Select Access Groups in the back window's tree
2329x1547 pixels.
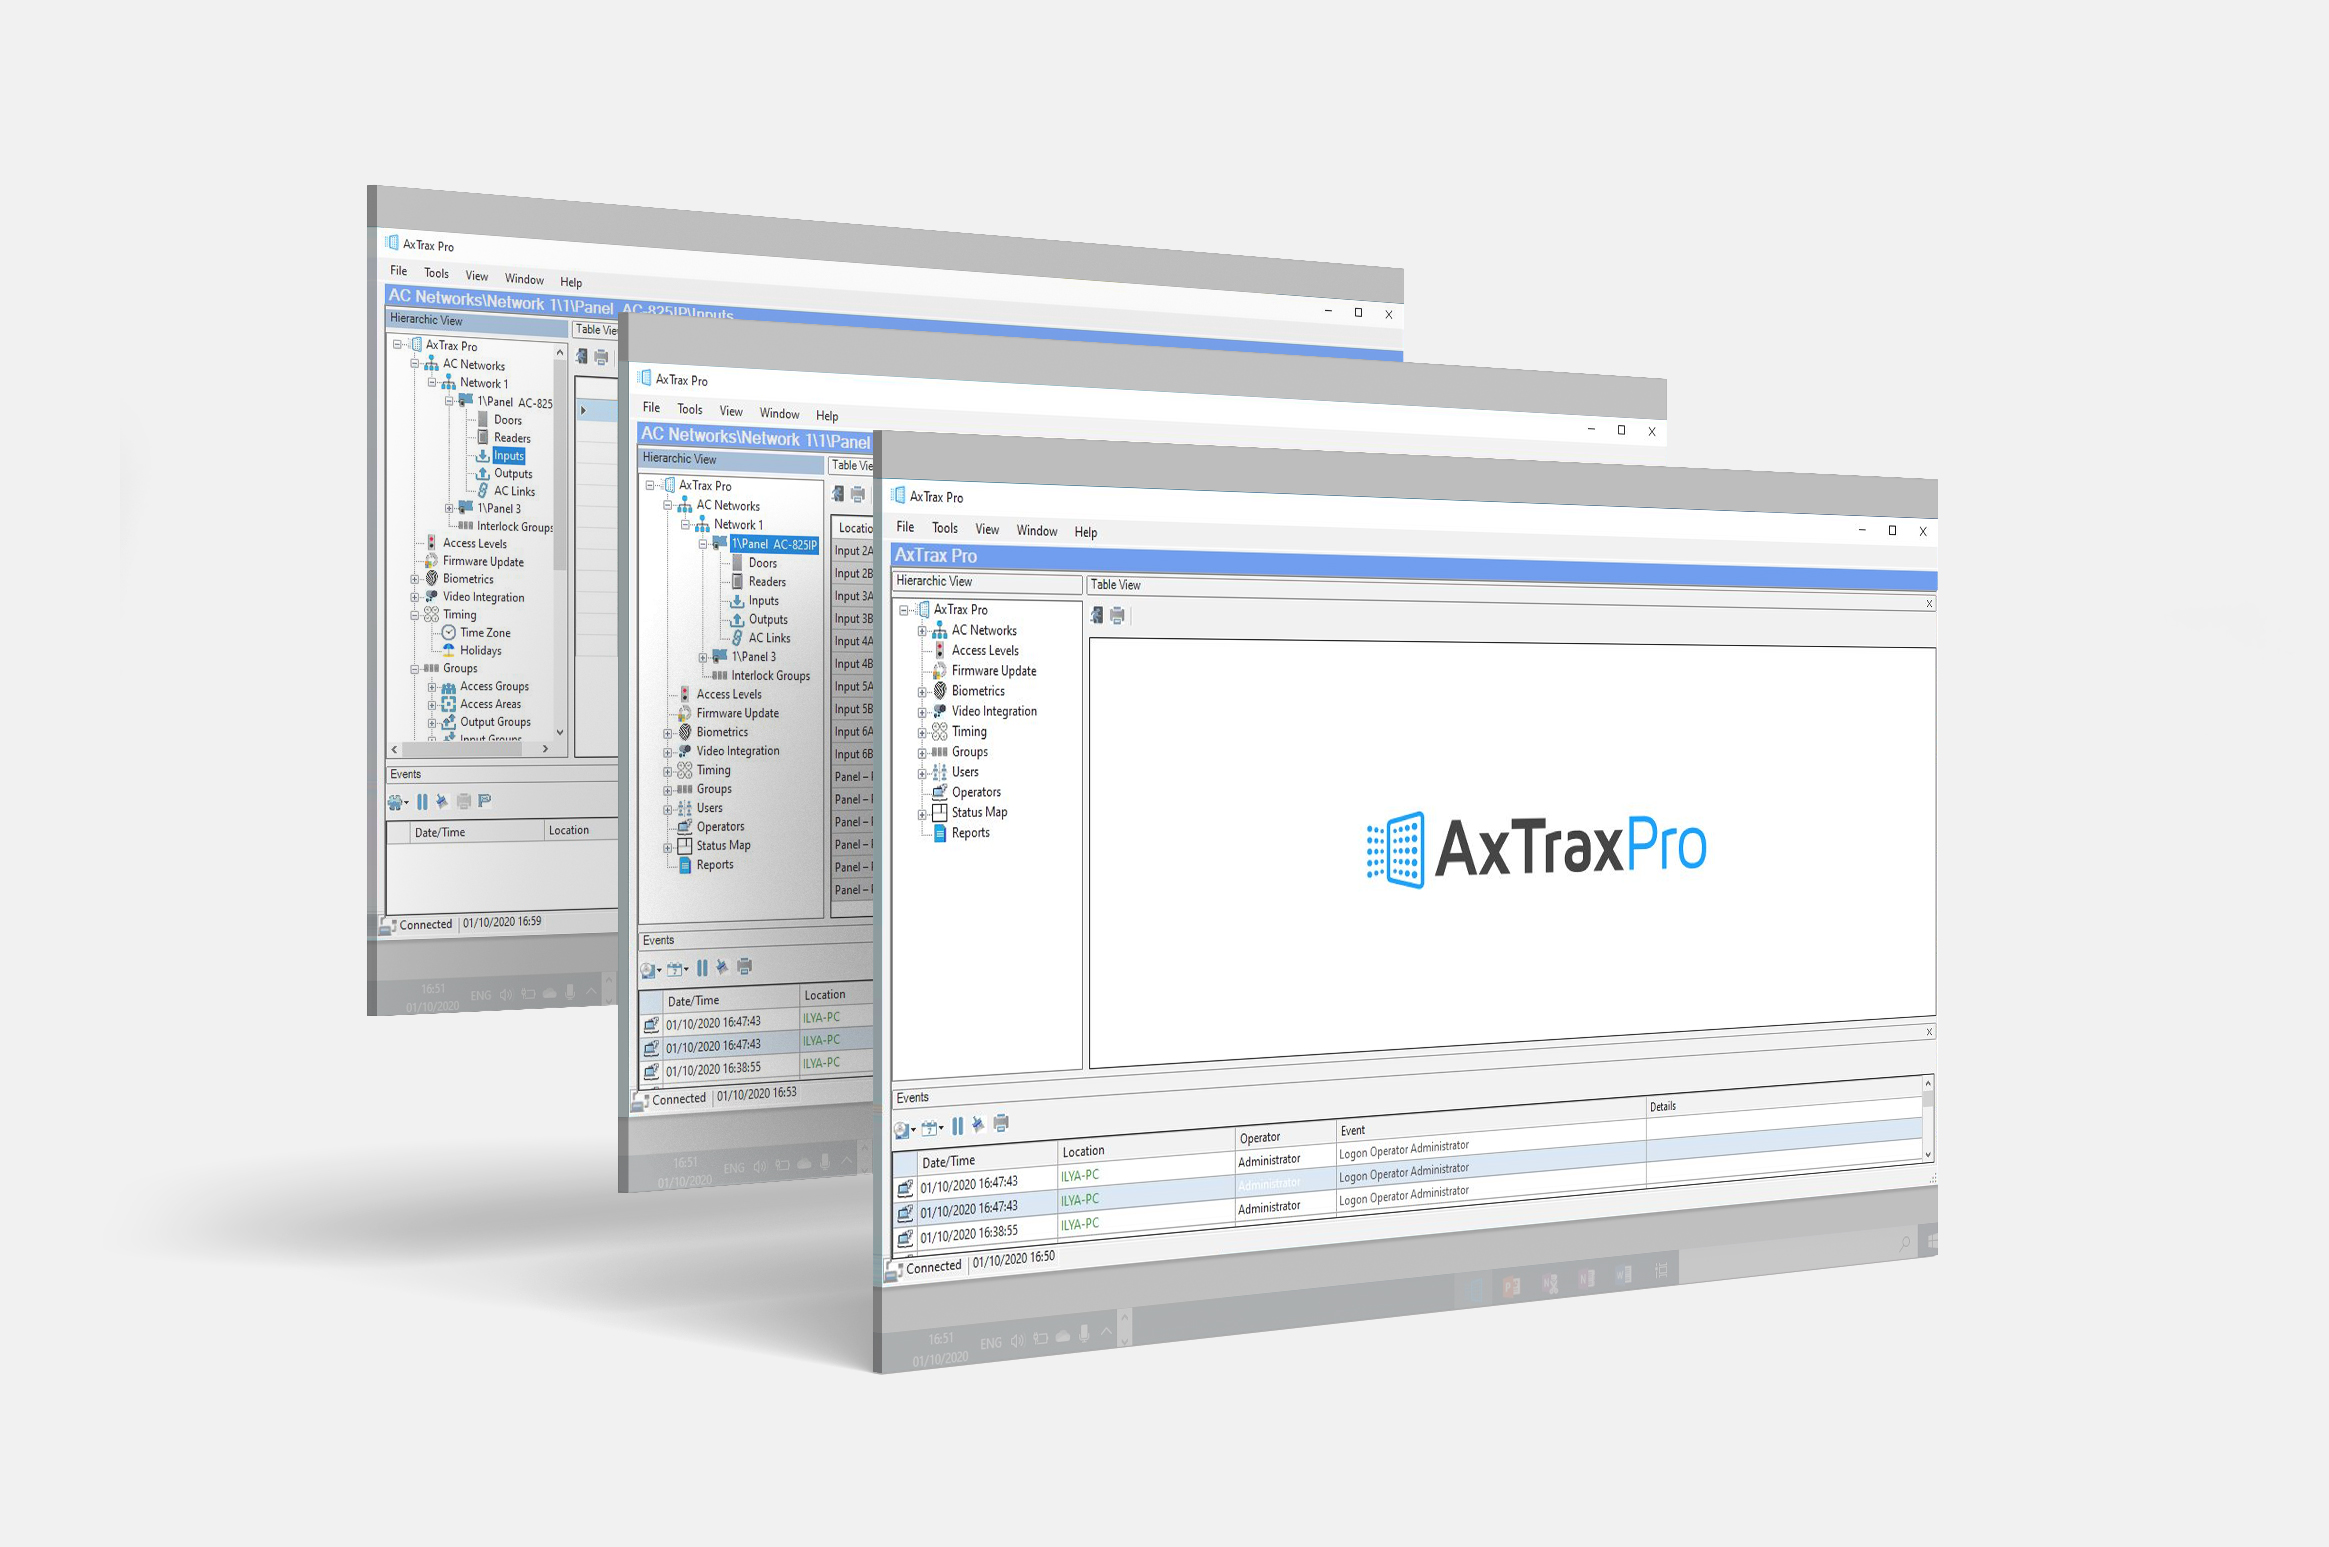click(494, 686)
